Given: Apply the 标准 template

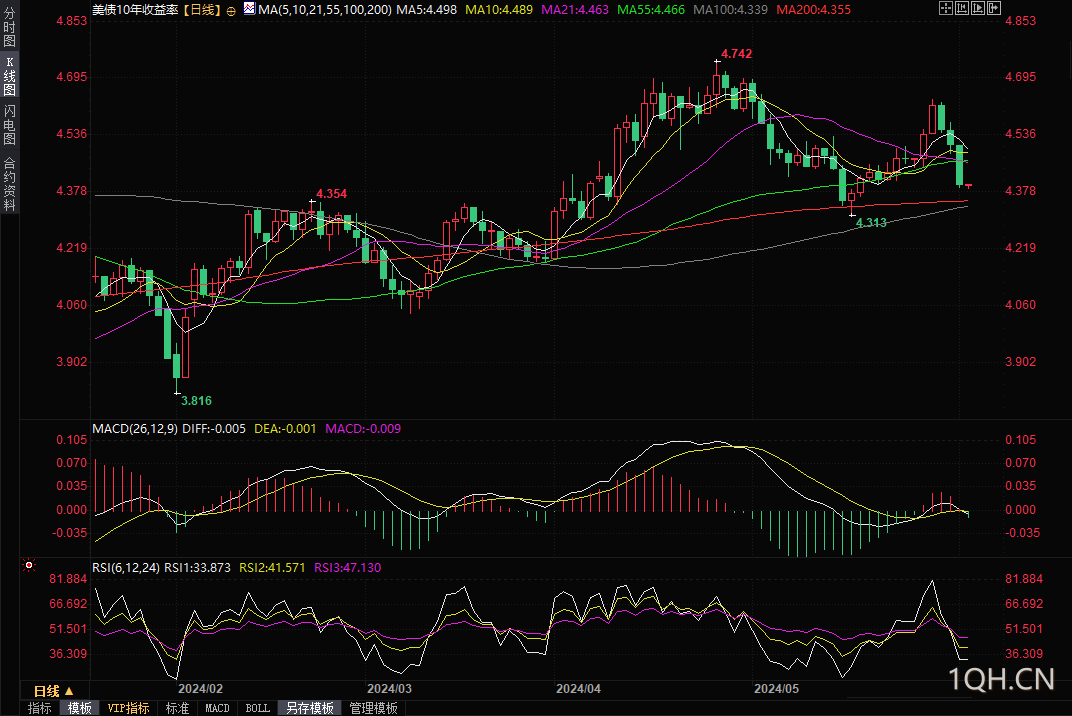Looking at the screenshot, I should point(178,708).
